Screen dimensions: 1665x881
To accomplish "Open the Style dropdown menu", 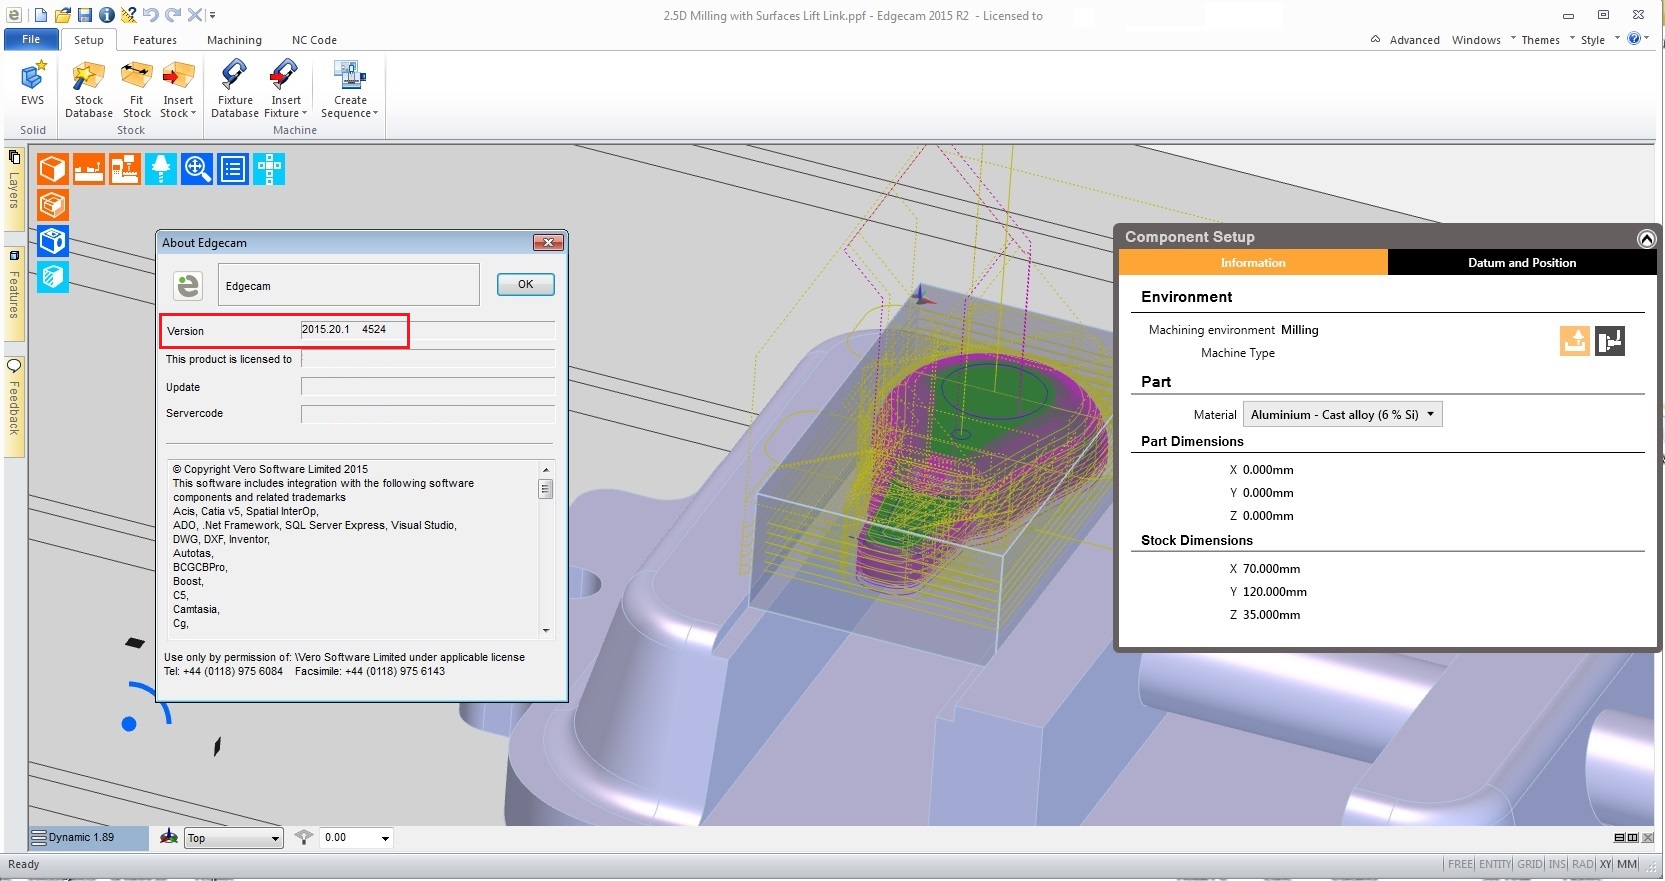I will coord(1600,40).
